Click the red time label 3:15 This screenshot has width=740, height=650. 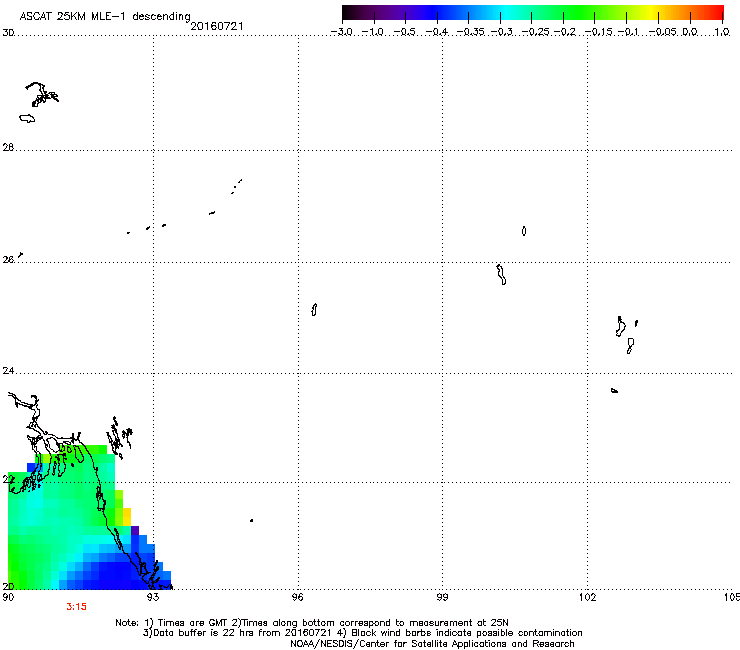(x=76, y=607)
